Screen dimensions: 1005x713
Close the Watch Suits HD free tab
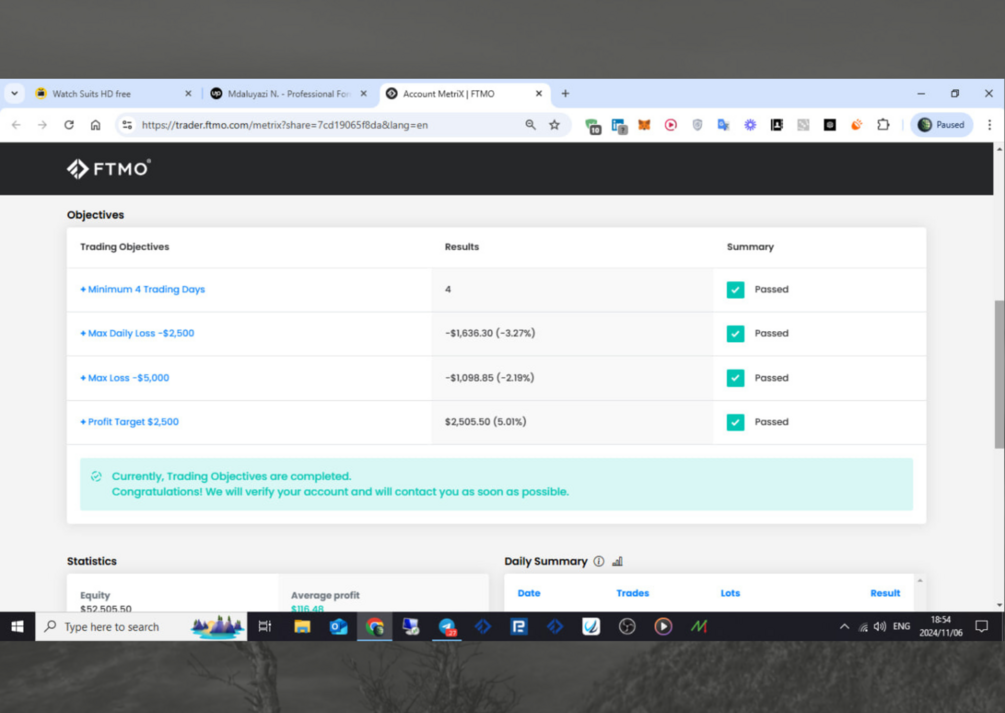click(188, 94)
